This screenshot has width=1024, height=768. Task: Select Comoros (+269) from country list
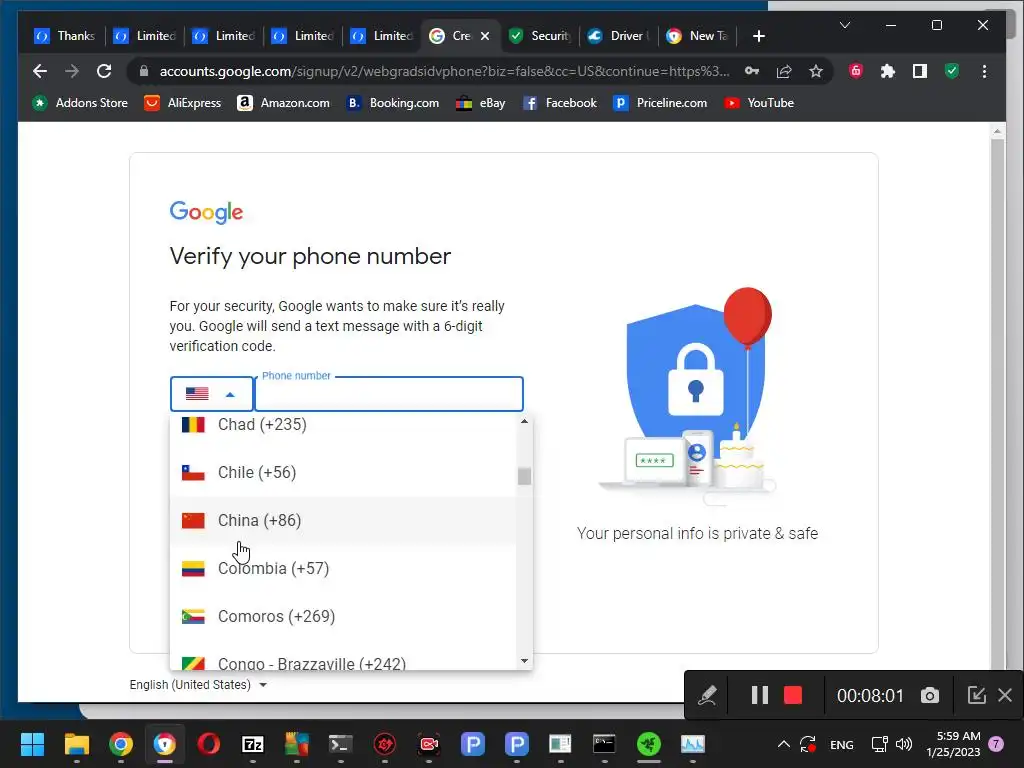[343, 616]
